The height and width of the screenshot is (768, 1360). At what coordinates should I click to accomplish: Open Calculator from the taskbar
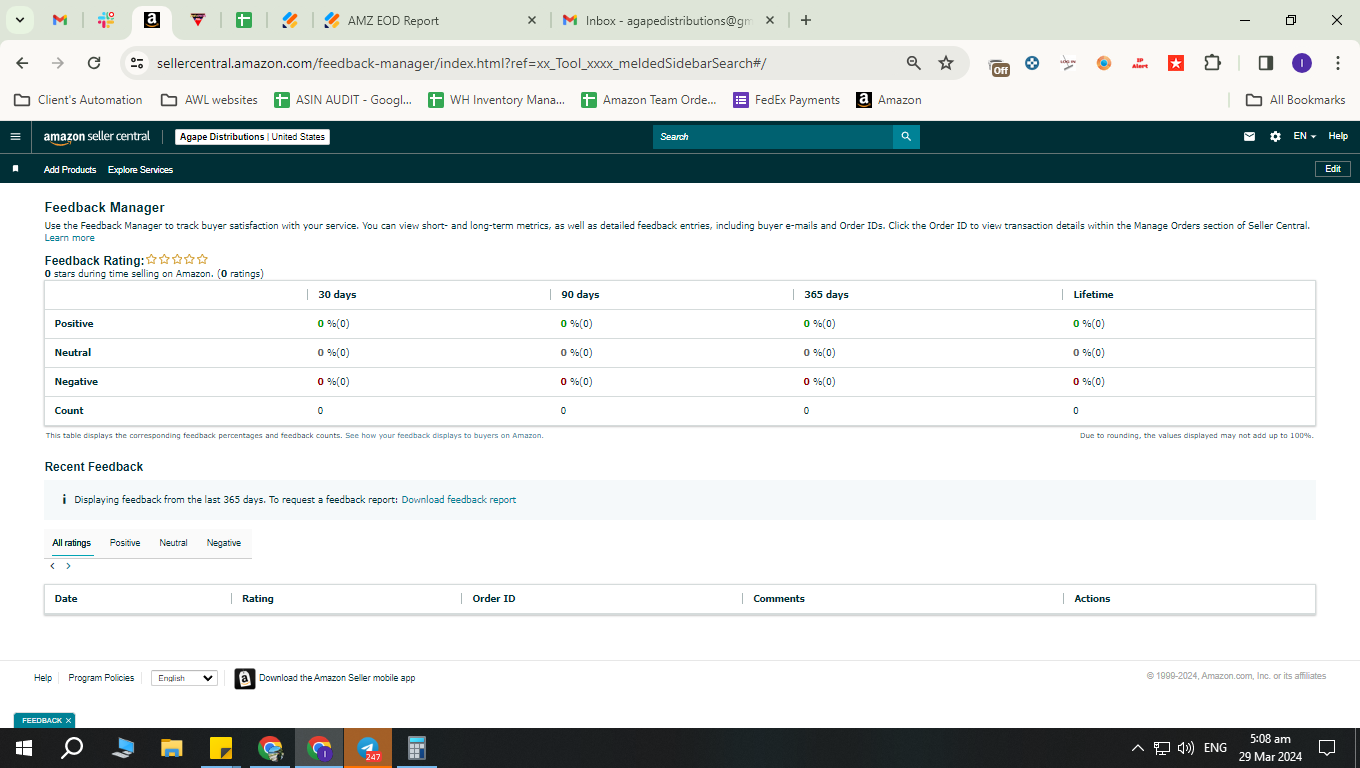(417, 748)
